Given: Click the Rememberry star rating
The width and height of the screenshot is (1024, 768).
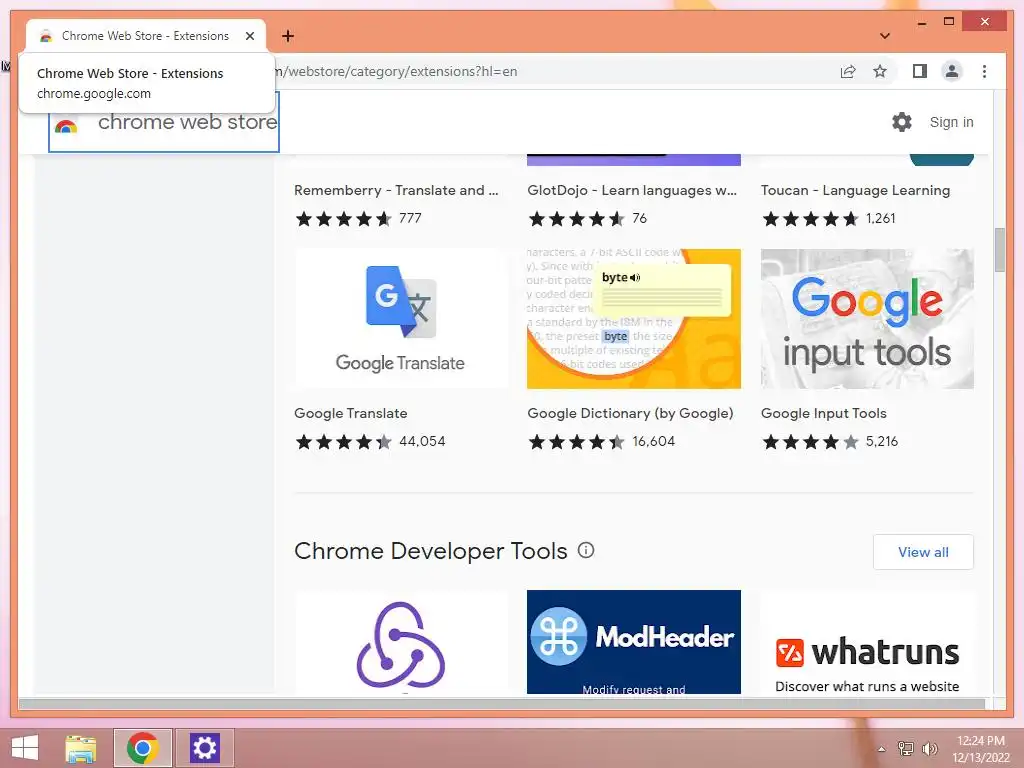Looking at the screenshot, I should pos(344,219).
